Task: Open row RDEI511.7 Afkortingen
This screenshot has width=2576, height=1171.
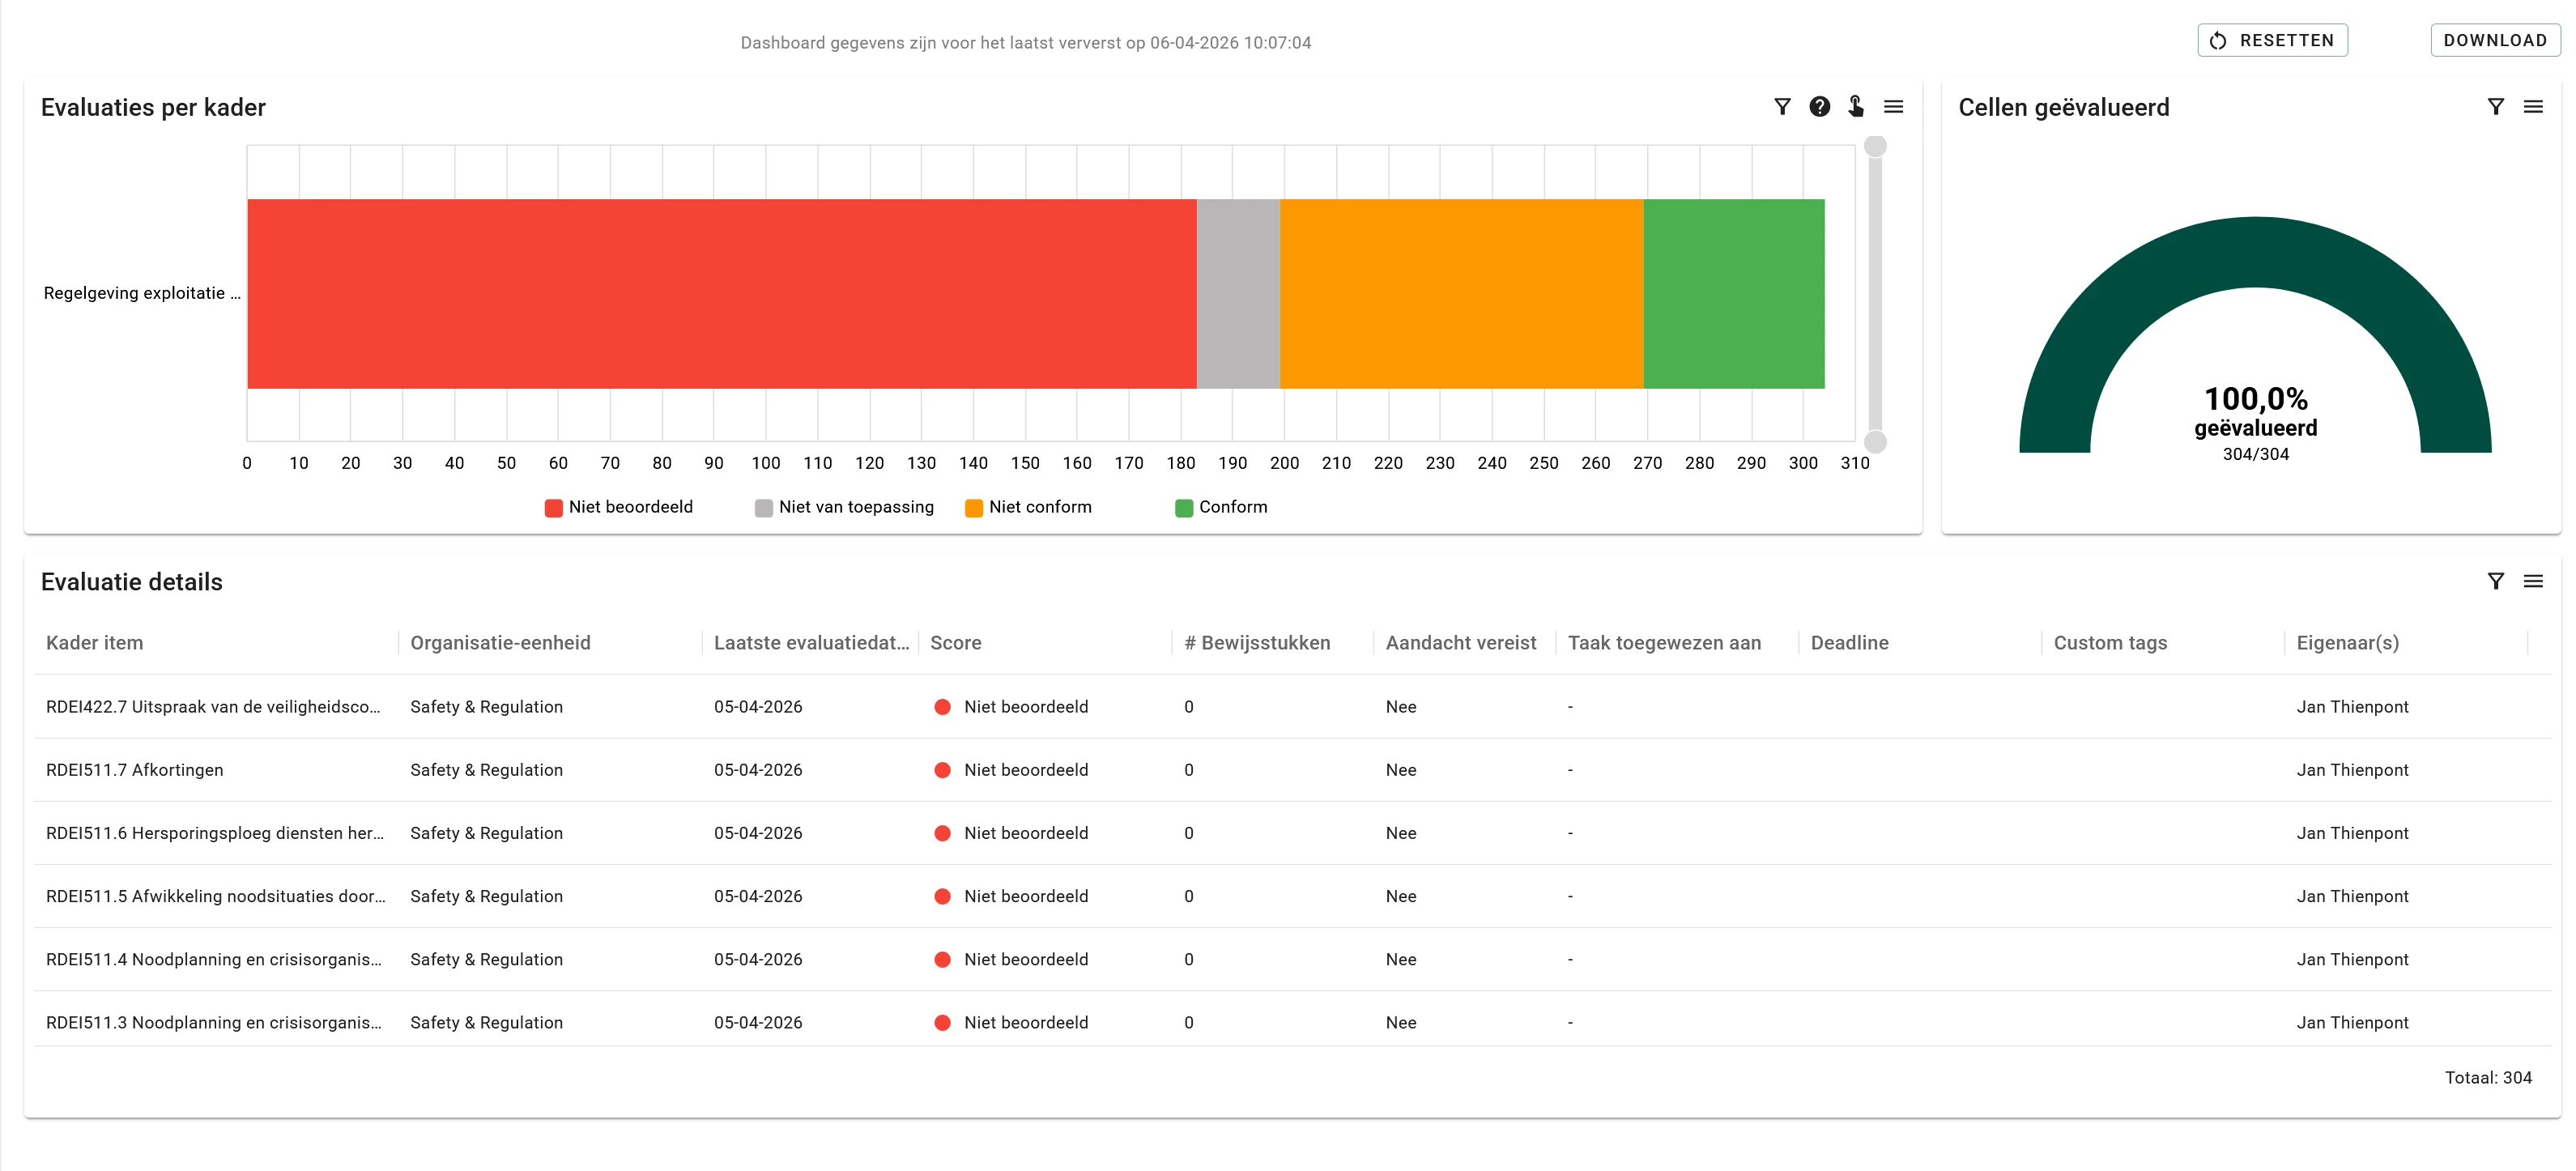Action: [135, 770]
